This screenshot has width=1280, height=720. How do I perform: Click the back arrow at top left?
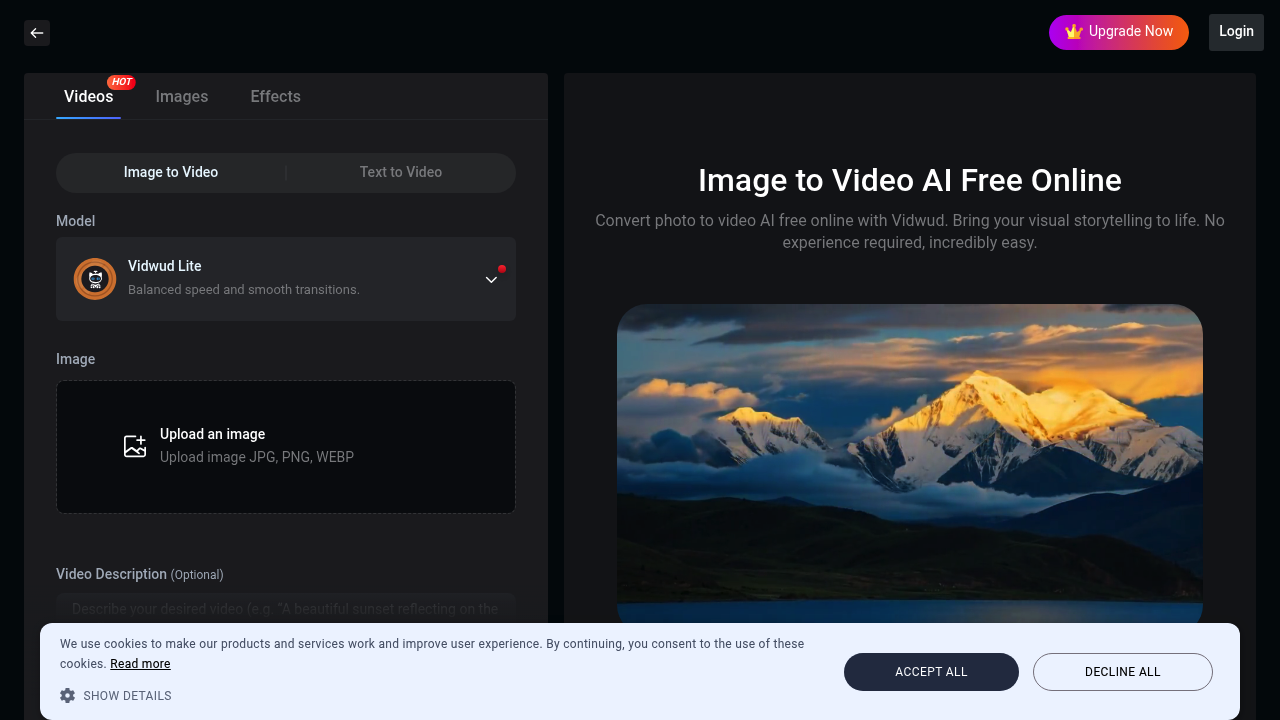36,32
